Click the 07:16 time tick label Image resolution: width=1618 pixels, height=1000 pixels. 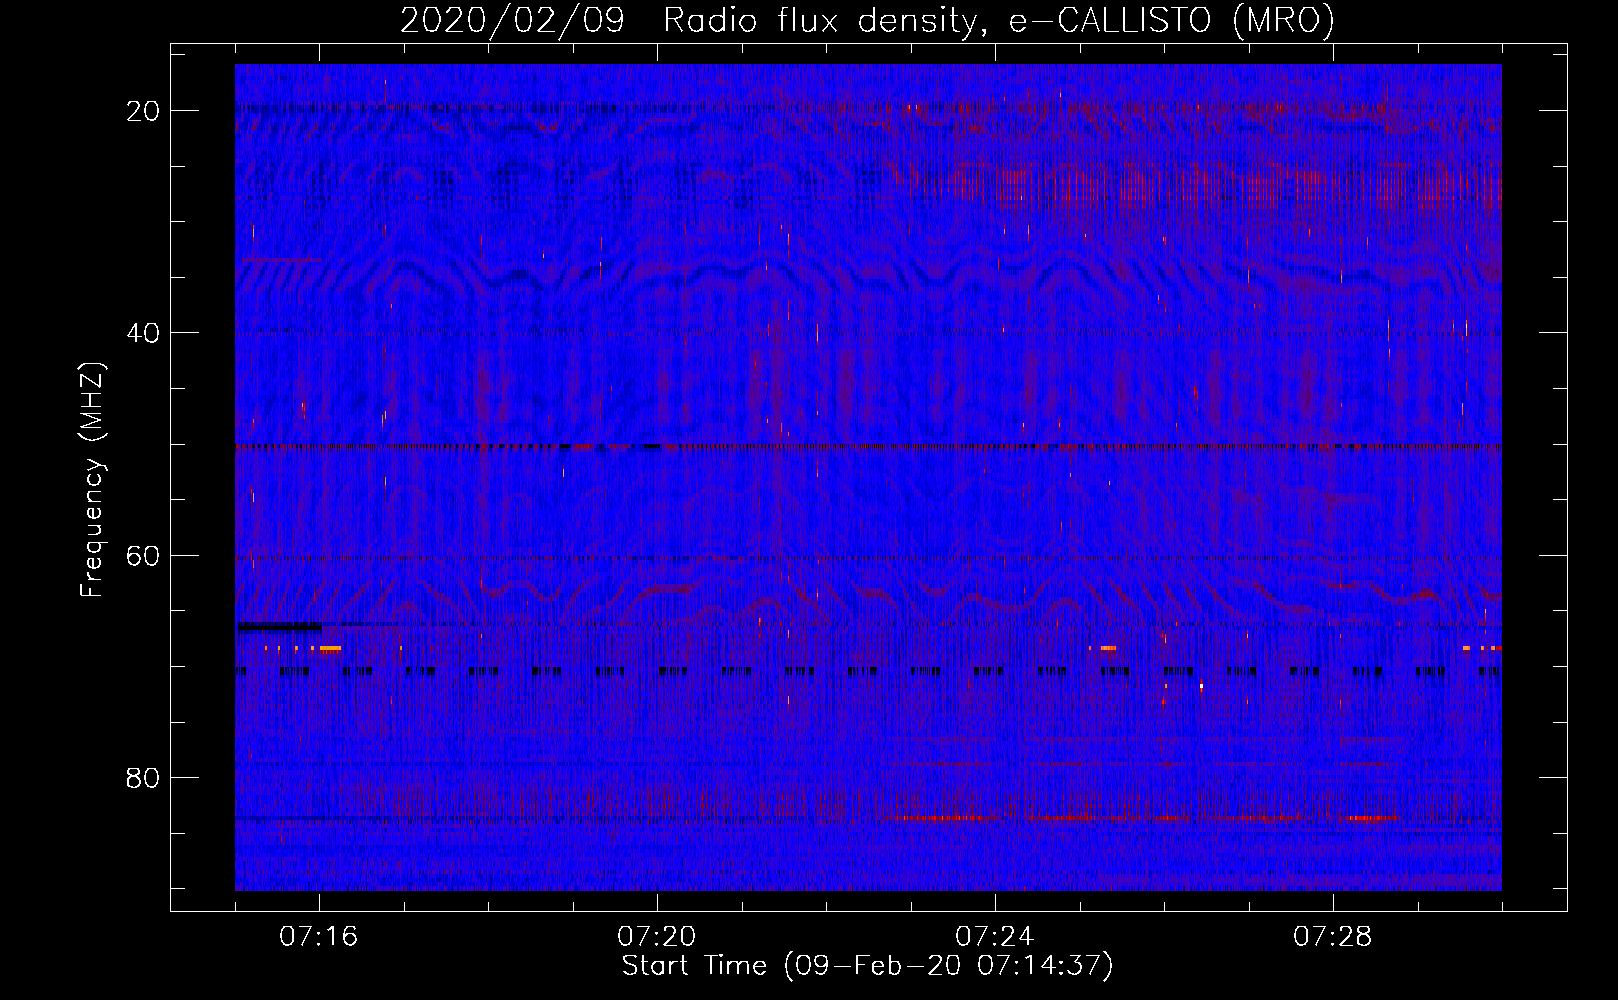(319, 937)
